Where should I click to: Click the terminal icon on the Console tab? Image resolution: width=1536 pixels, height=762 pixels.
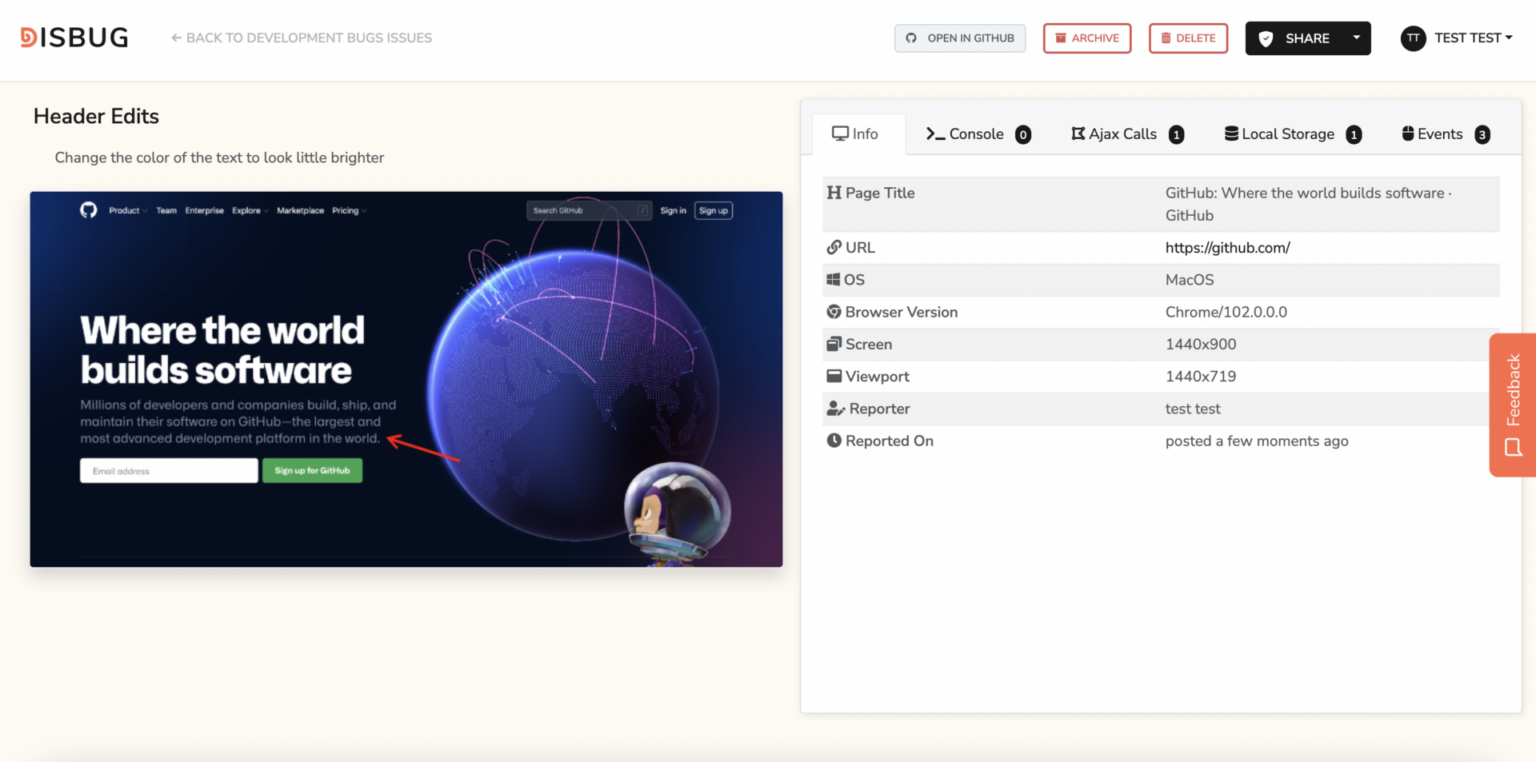(934, 133)
